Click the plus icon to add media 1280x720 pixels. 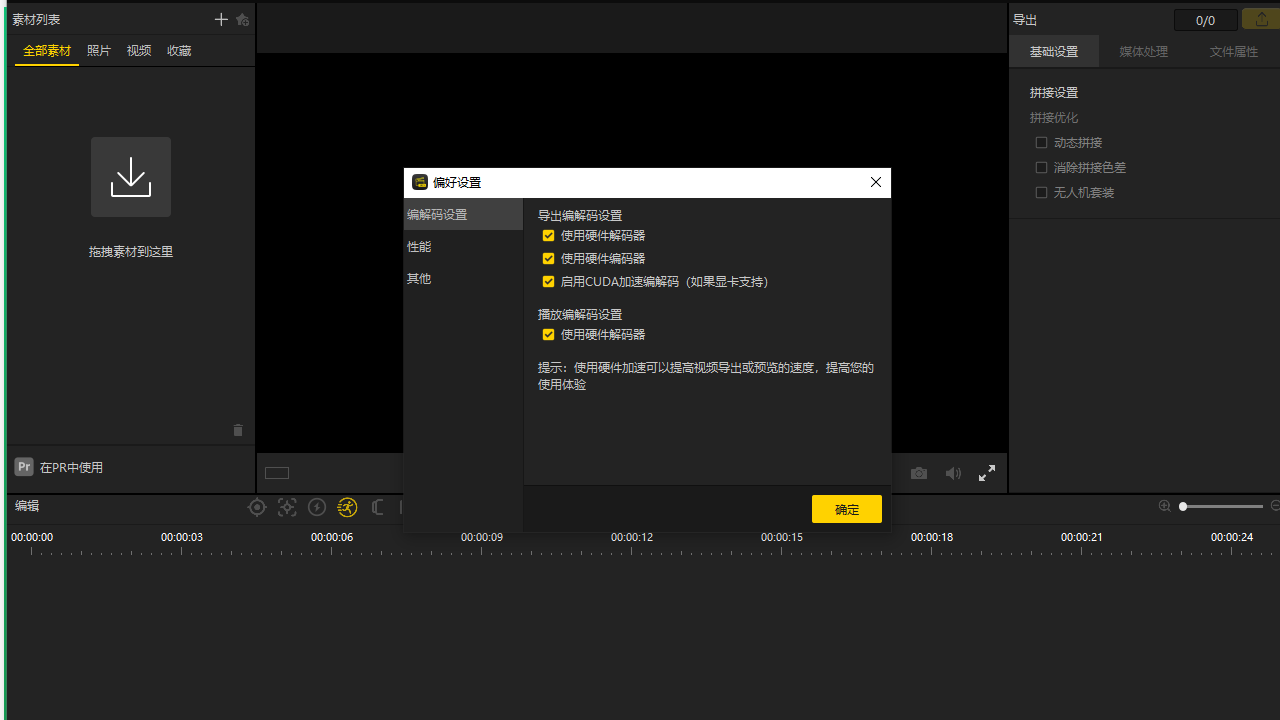pos(221,19)
